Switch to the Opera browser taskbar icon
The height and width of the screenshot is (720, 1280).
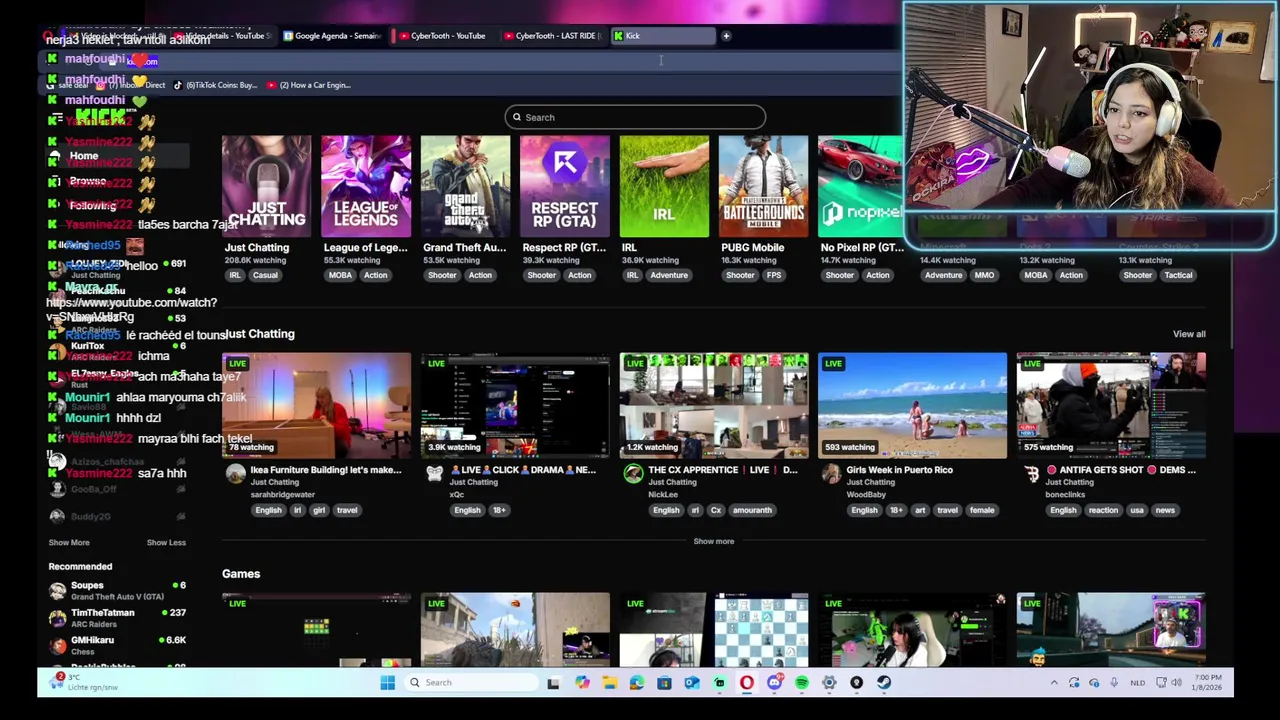(747, 683)
